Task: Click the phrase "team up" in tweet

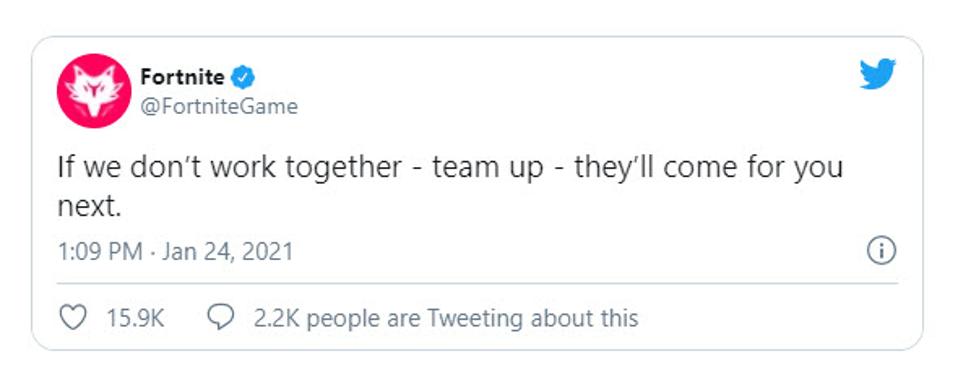Action: pos(488,169)
